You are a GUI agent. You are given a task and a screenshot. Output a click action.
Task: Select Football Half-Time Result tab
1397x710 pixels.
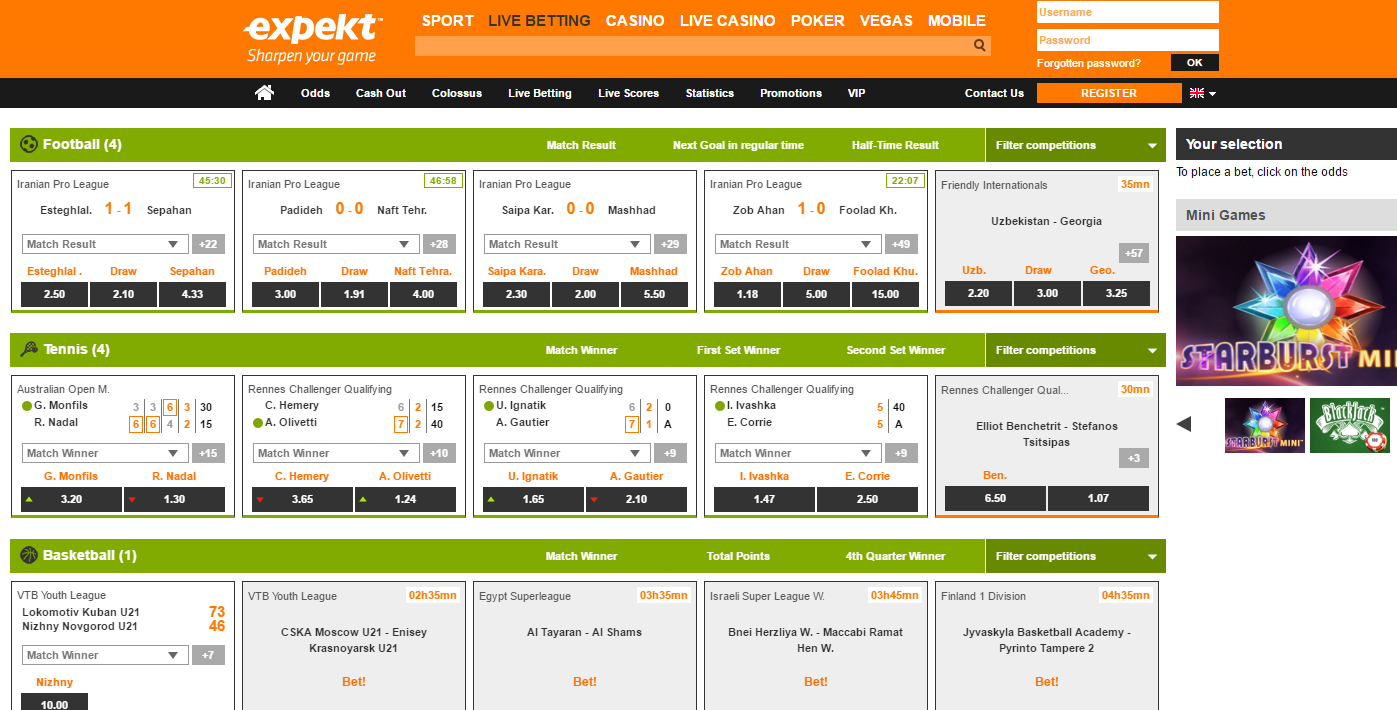(x=895, y=145)
